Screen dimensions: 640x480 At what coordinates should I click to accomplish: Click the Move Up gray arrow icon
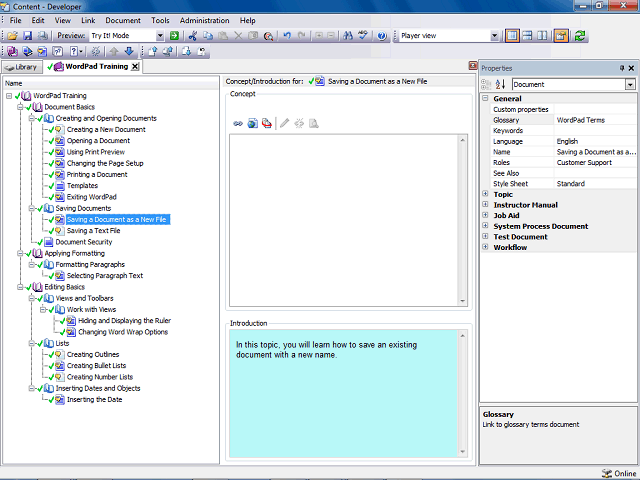pyautogui.click(x=114, y=51)
